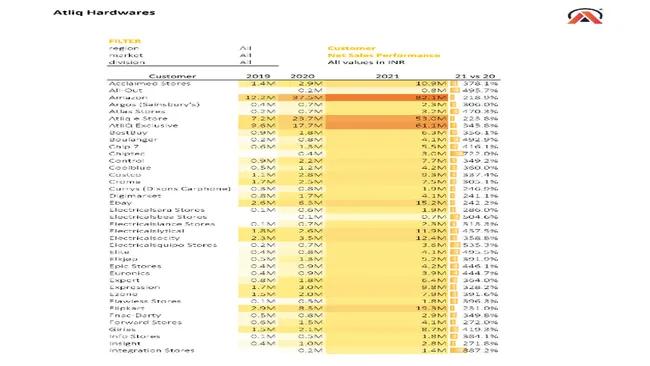
Task: Select the "Electricalsara Stores" customer name
Action: point(157,210)
